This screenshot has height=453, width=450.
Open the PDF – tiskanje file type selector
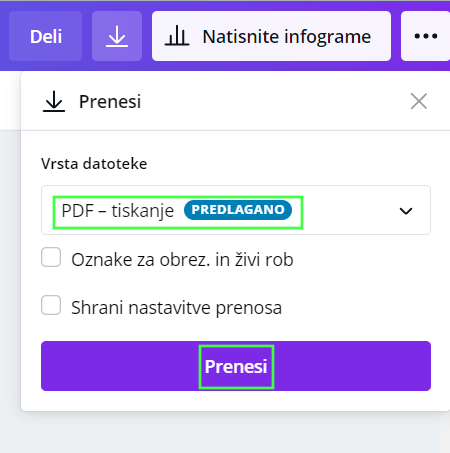click(x=236, y=210)
